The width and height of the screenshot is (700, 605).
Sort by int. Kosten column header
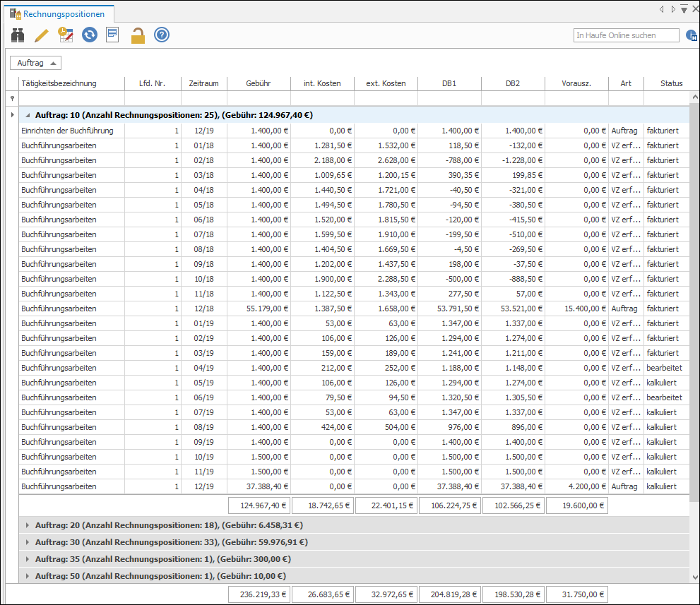tap(322, 83)
